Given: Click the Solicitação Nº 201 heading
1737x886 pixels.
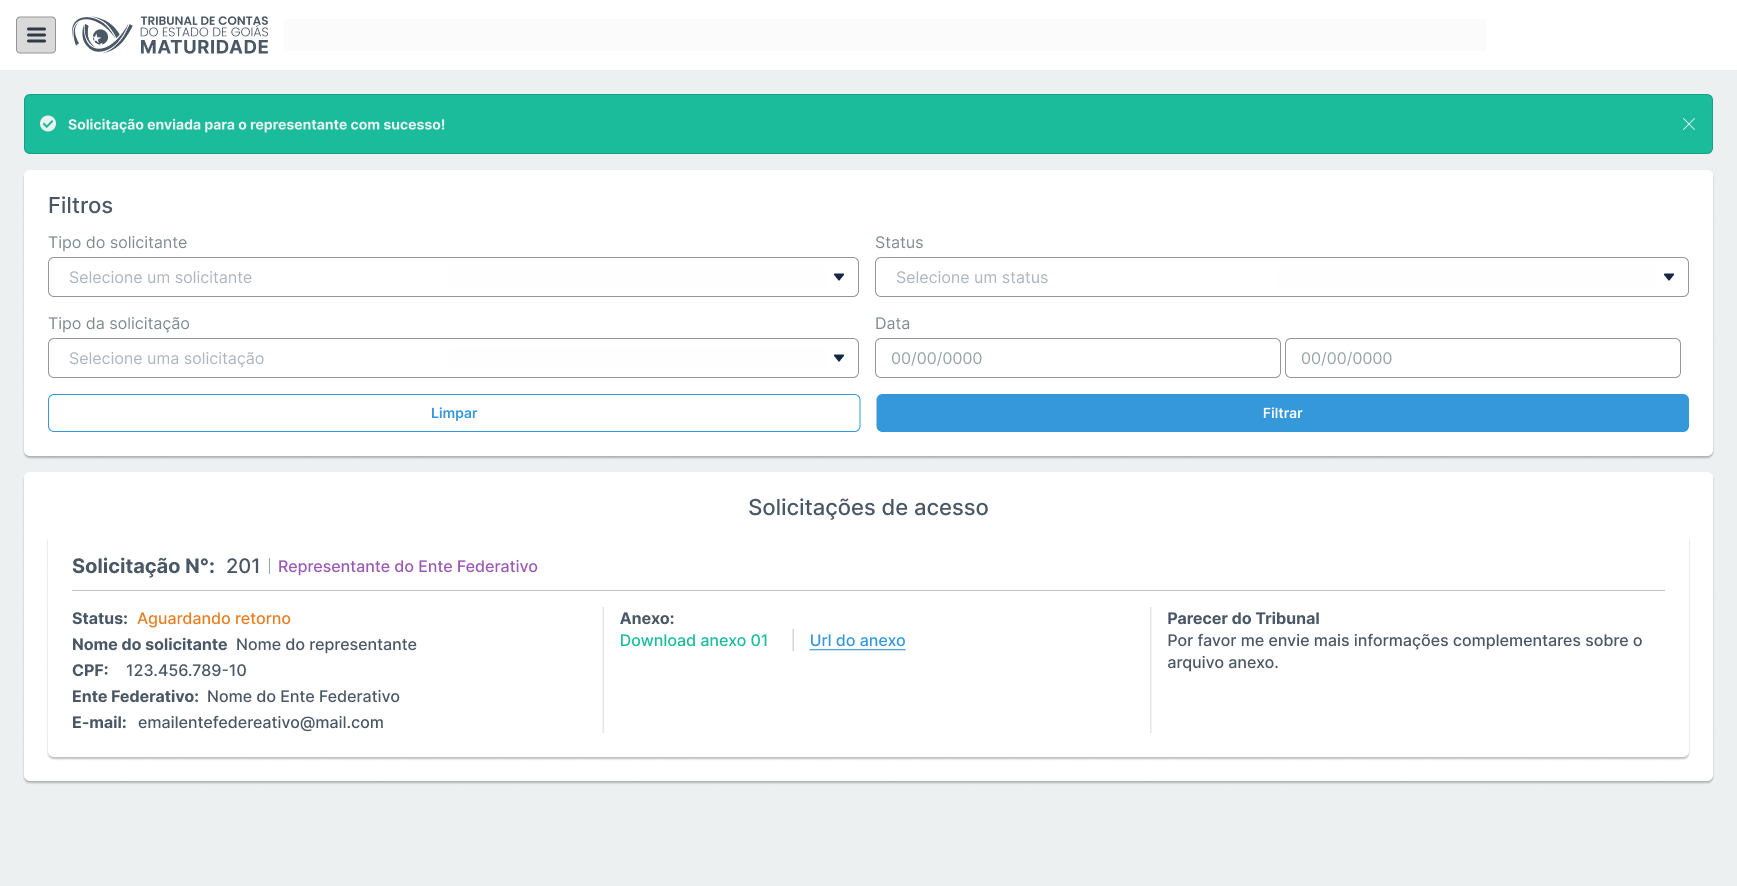Looking at the screenshot, I should tap(166, 566).
